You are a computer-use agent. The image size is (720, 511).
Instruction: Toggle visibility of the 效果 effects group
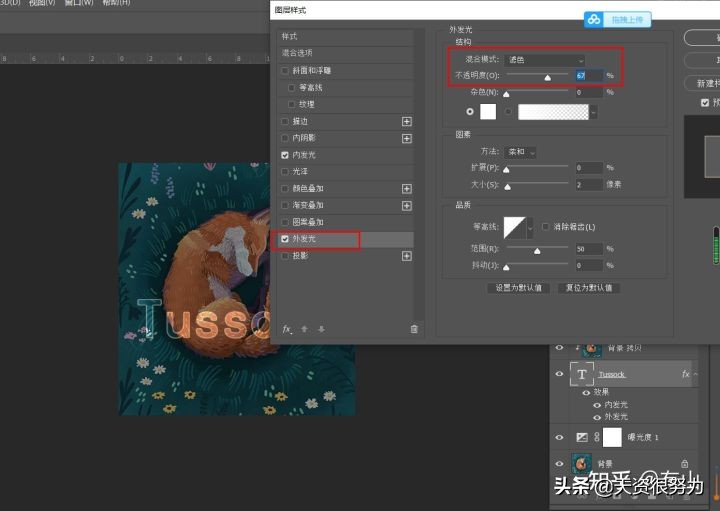coord(586,393)
